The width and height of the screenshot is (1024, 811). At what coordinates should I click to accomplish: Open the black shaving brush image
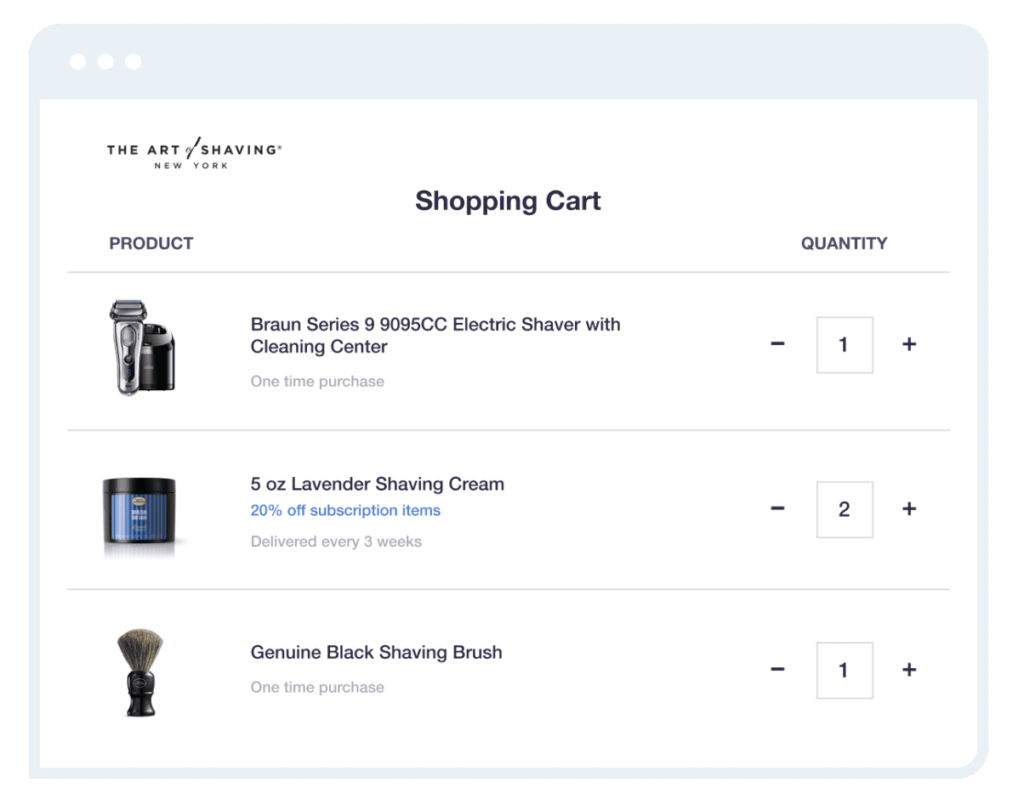140,673
